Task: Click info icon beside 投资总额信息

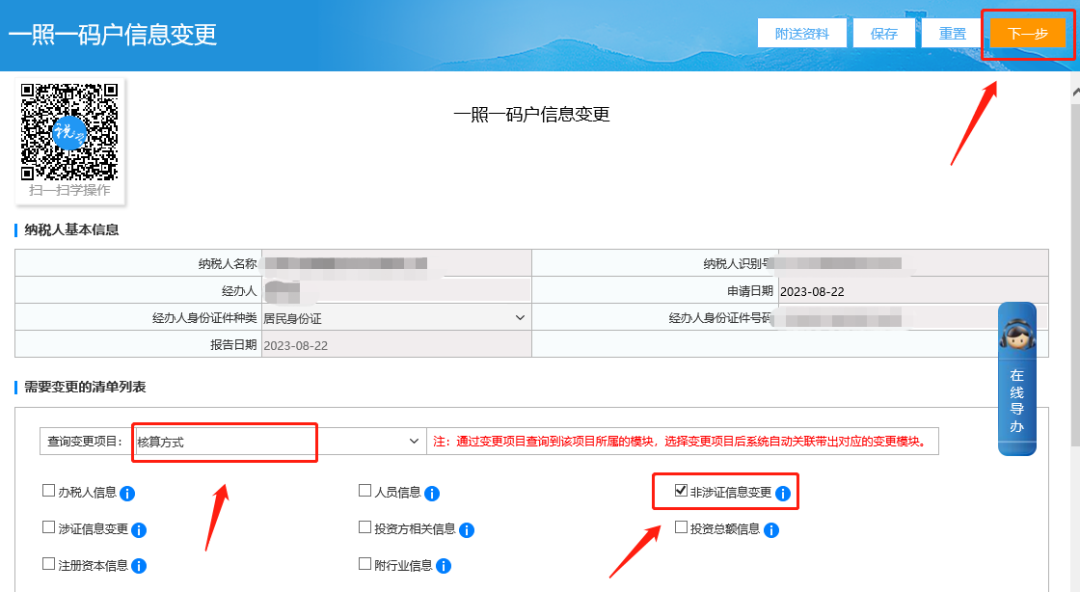Action: pyautogui.click(x=771, y=530)
